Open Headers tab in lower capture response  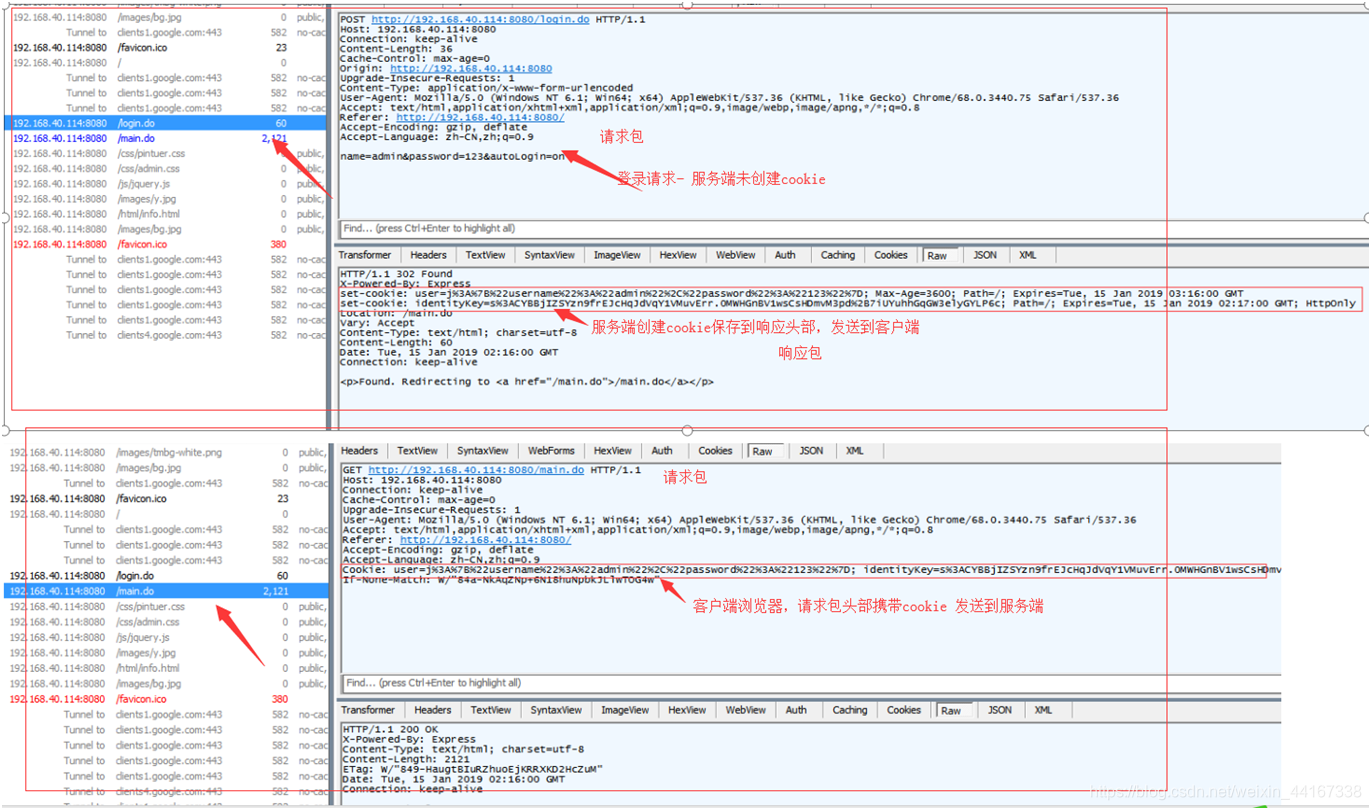432,710
